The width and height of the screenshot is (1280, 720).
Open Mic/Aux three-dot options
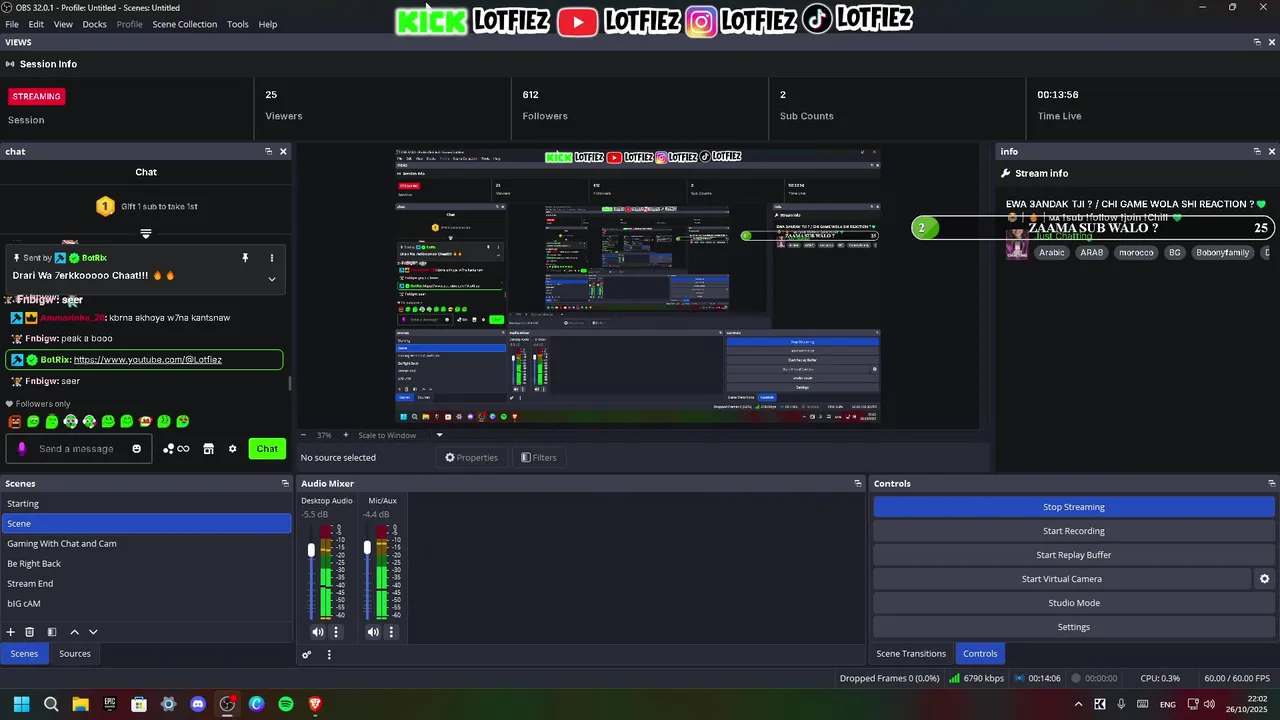[x=391, y=632]
